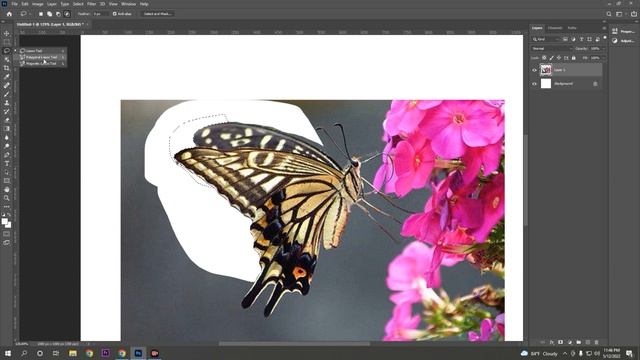
Task: Click the Subtract from selection mode icon
Action: (58, 14)
